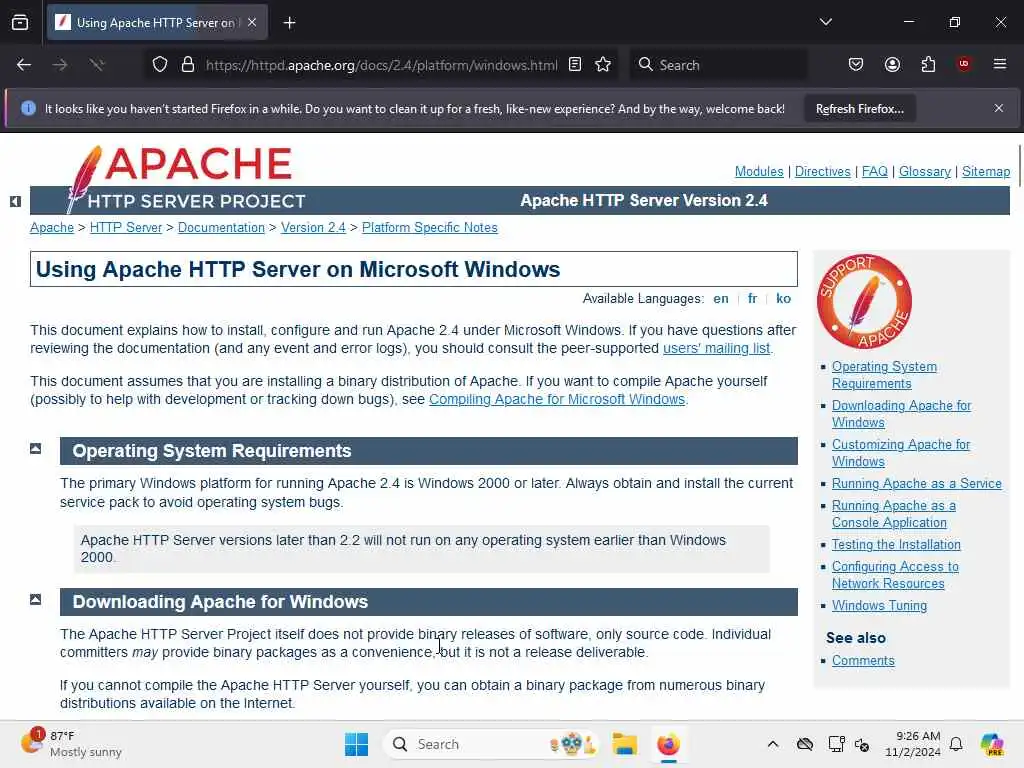Show site security padlock info
1024x768 pixels.
pyautogui.click(x=188, y=65)
